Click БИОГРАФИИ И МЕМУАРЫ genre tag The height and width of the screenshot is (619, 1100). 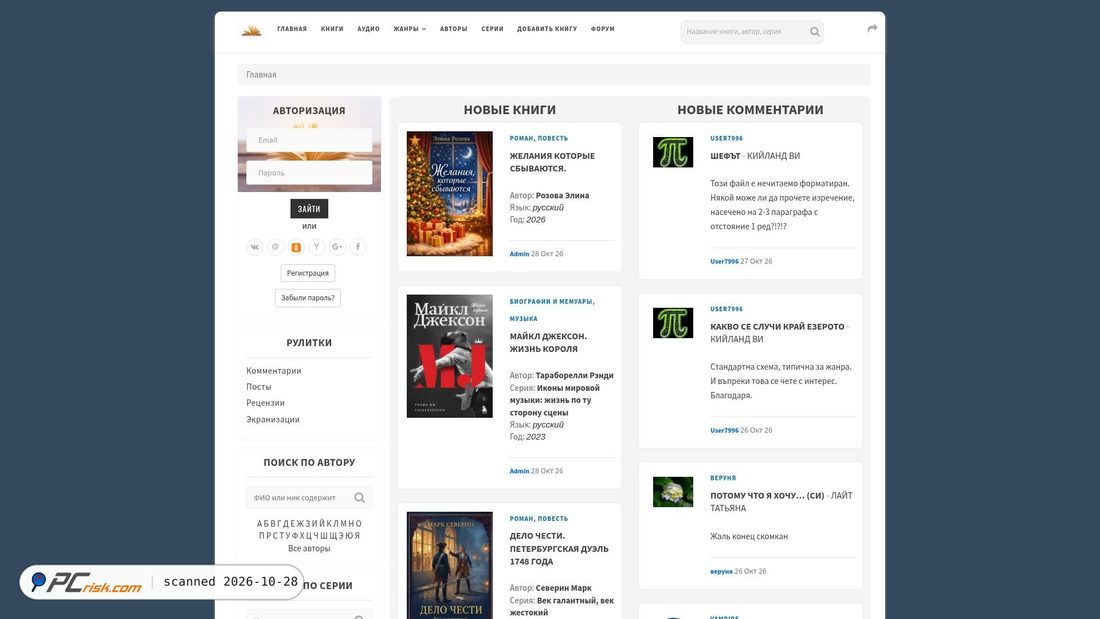coord(551,302)
